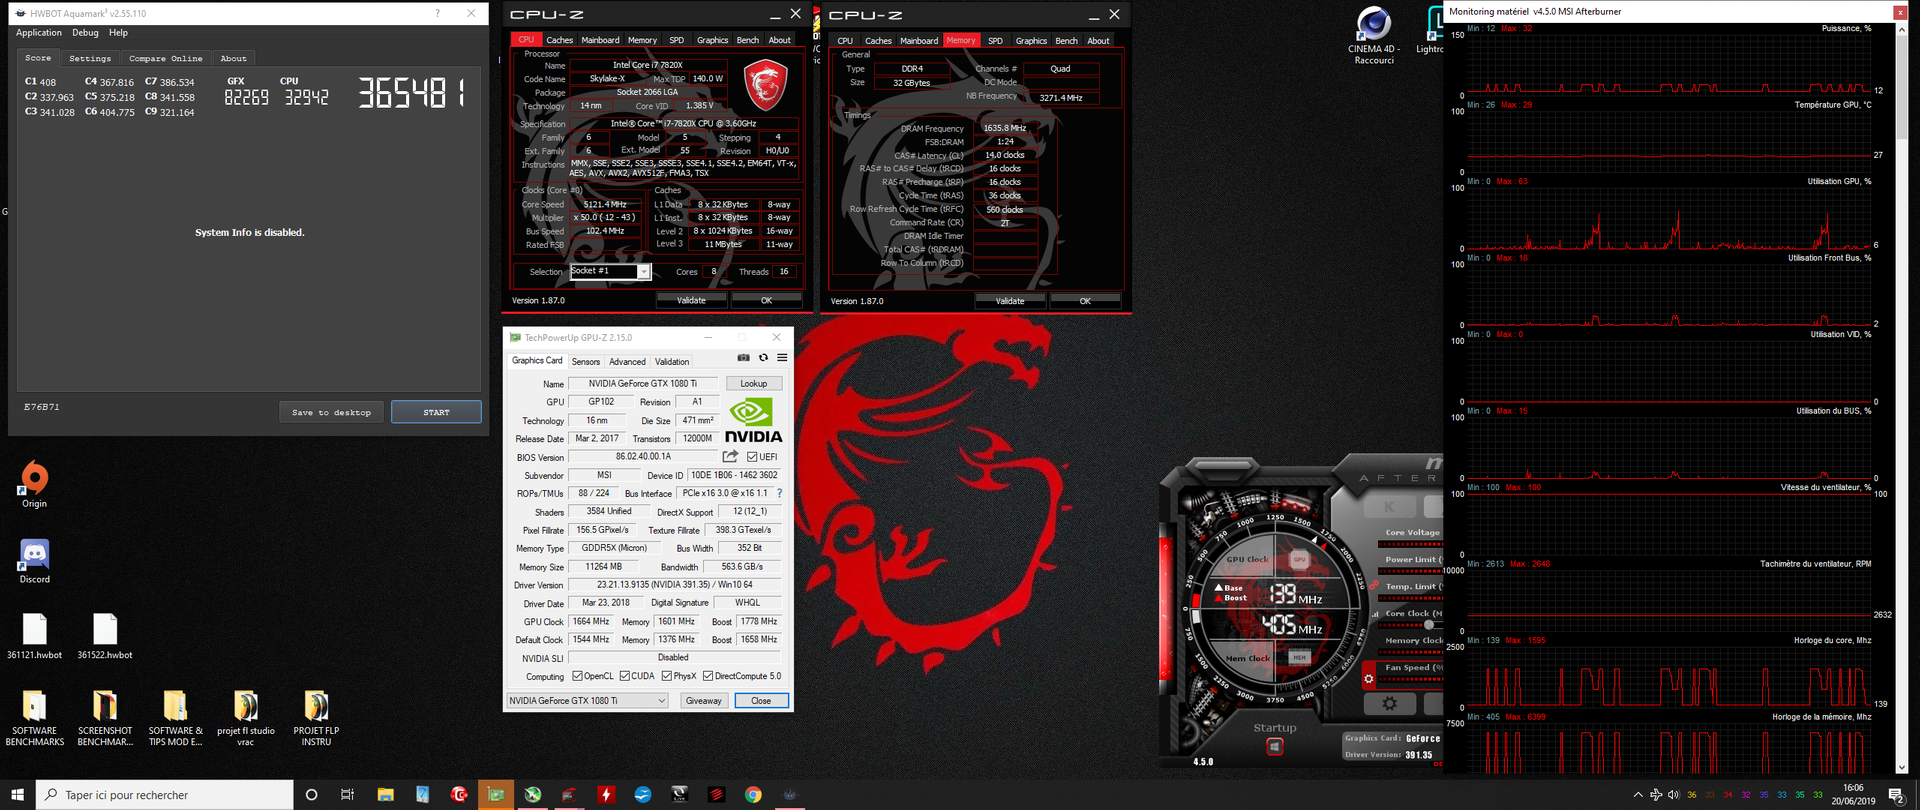Toggle Afterburner Startup Windows icon

click(1275, 746)
